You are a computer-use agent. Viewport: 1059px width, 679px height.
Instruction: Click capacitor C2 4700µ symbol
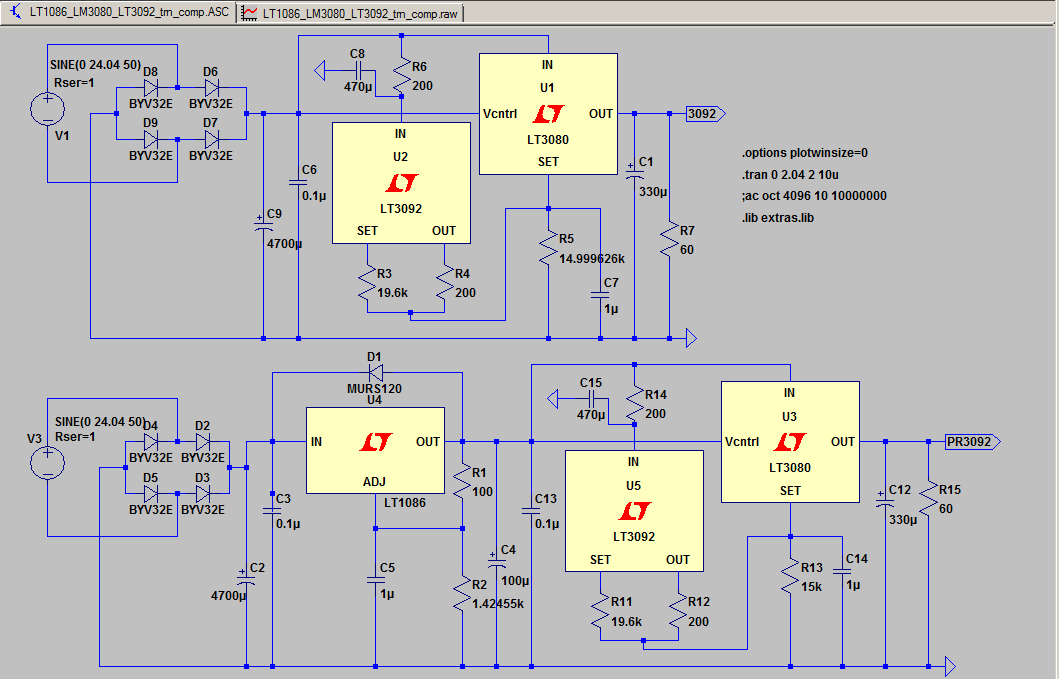click(x=247, y=580)
